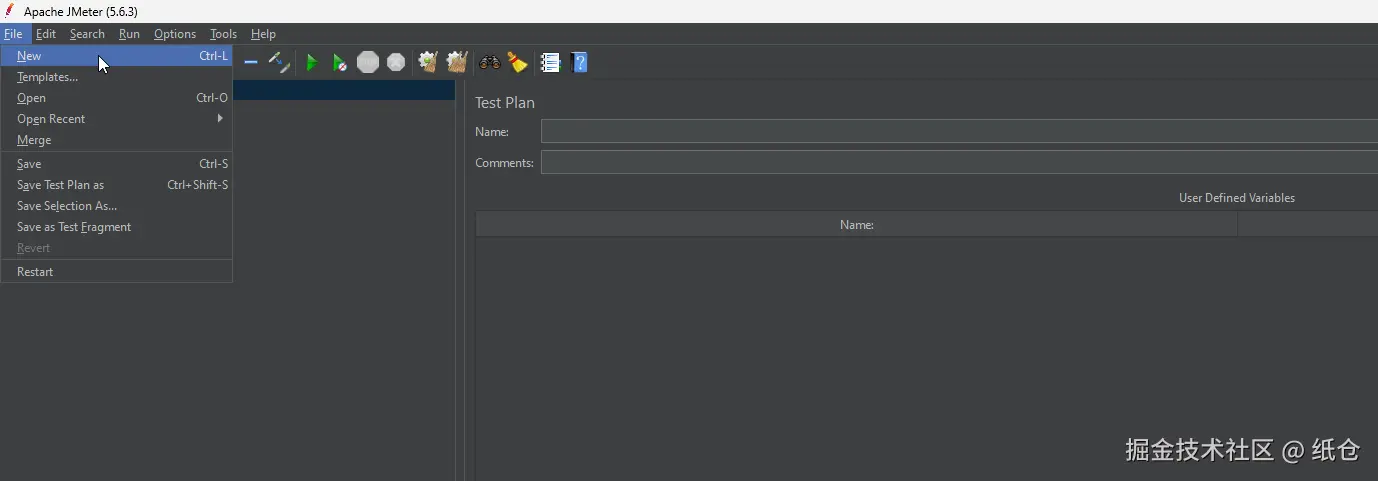Image resolution: width=1378 pixels, height=481 pixels.
Task: Click the Reset Search yellow broom icon
Action: [x=517, y=62]
